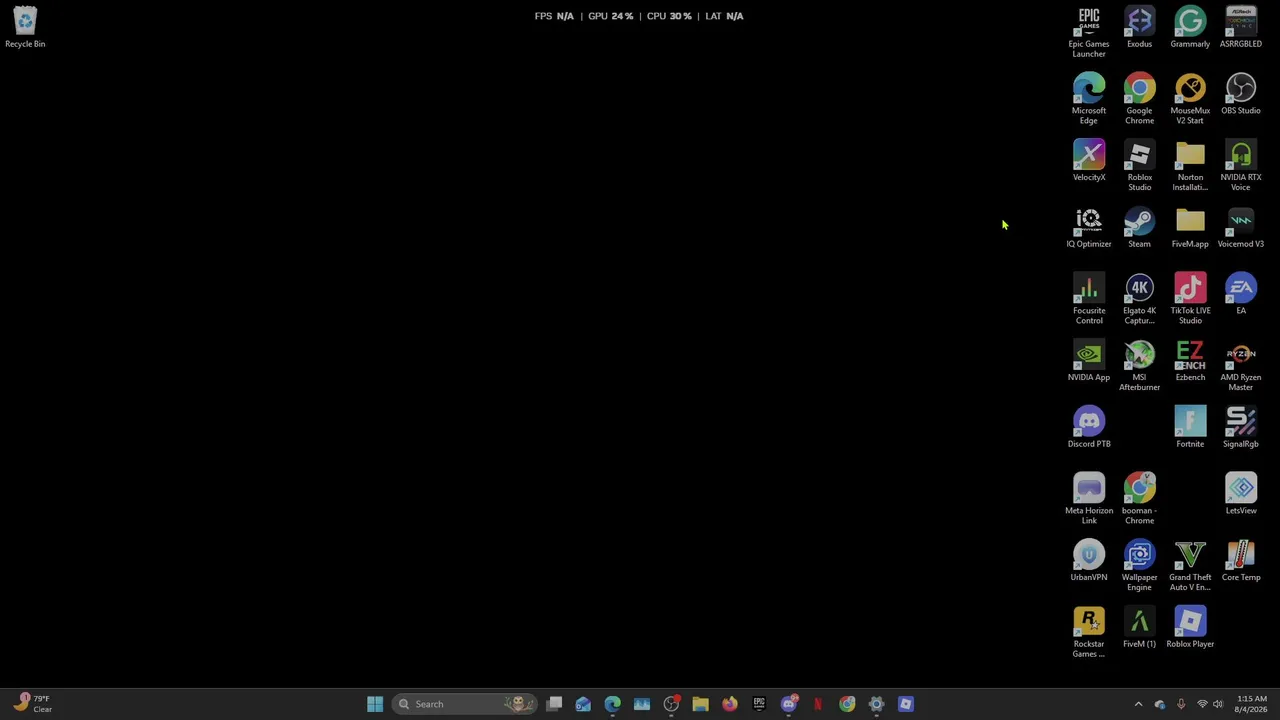Select the LetsView desktop shortcut

(x=1241, y=495)
